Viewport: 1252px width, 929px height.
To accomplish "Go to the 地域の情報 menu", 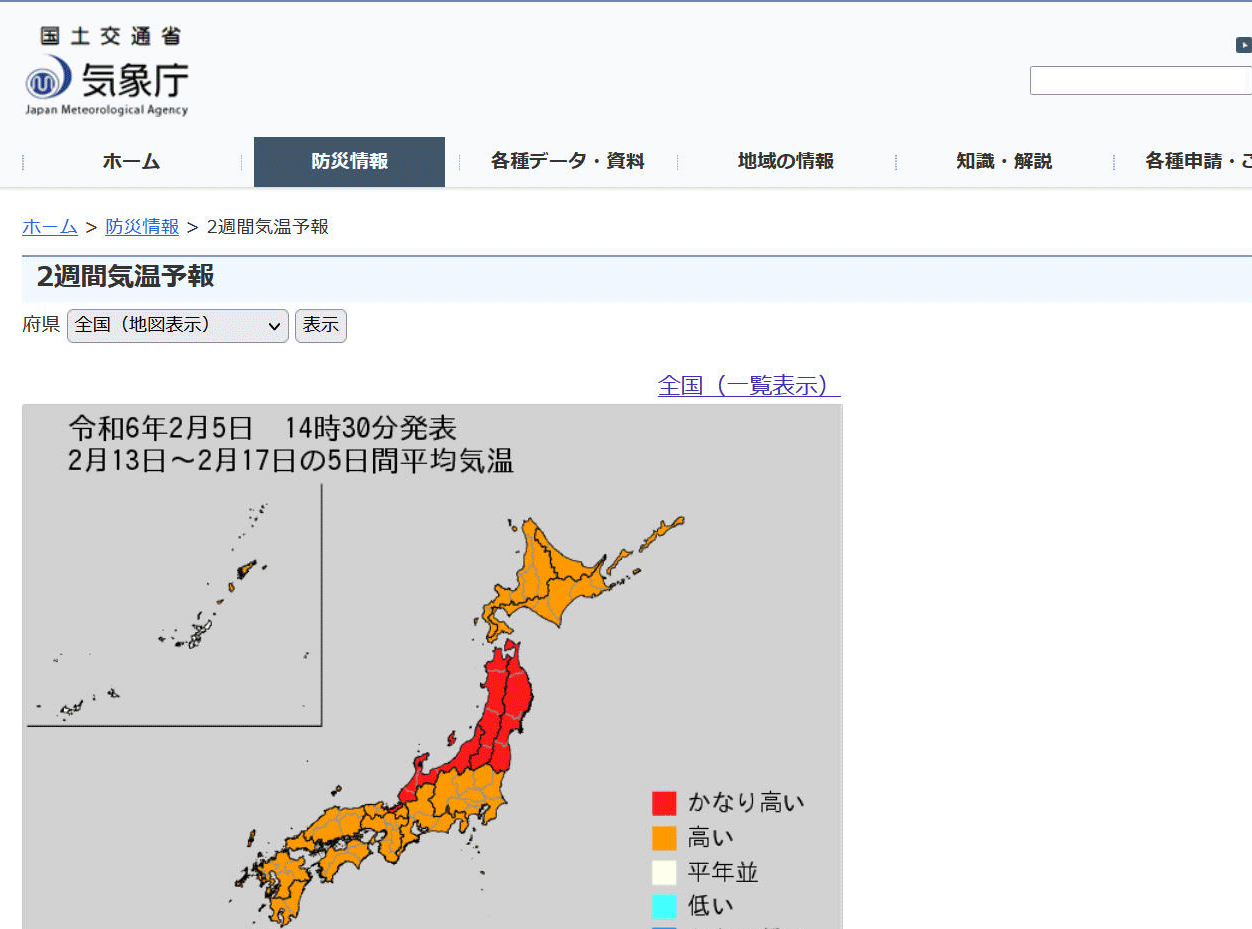I will (x=785, y=161).
